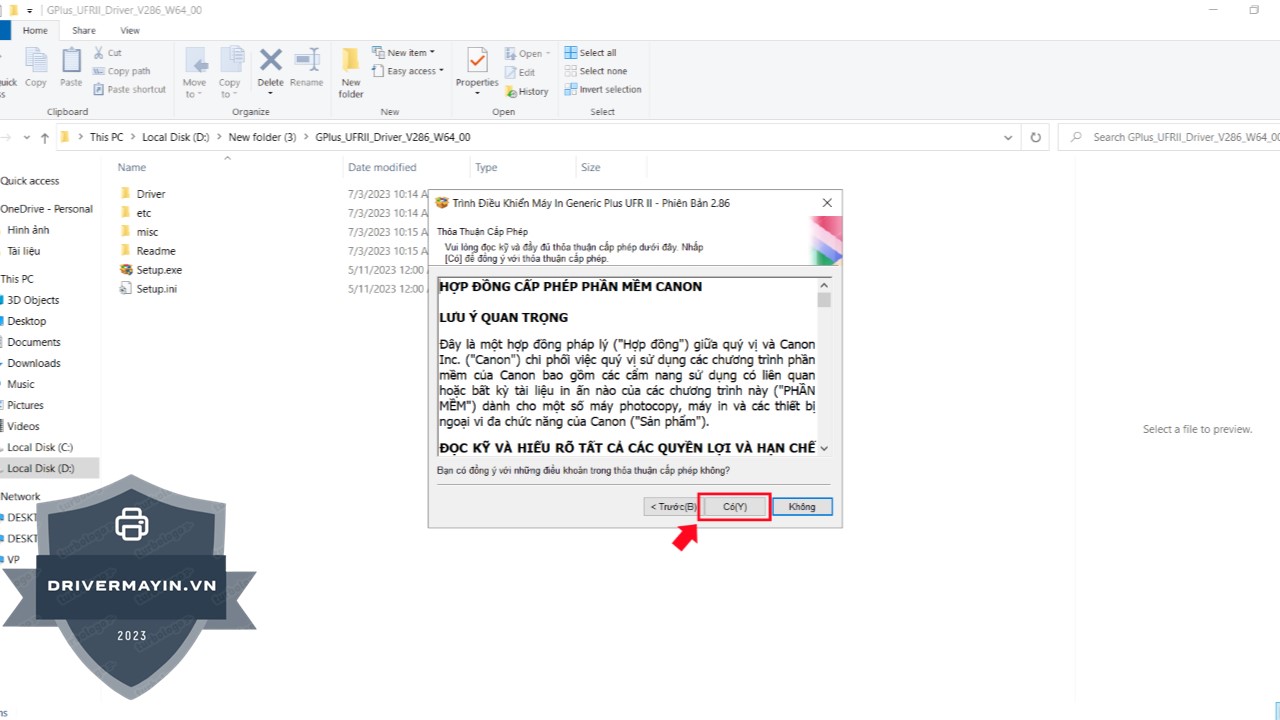Expand the Easy access dropdown
The image size is (1280, 720).
point(410,71)
